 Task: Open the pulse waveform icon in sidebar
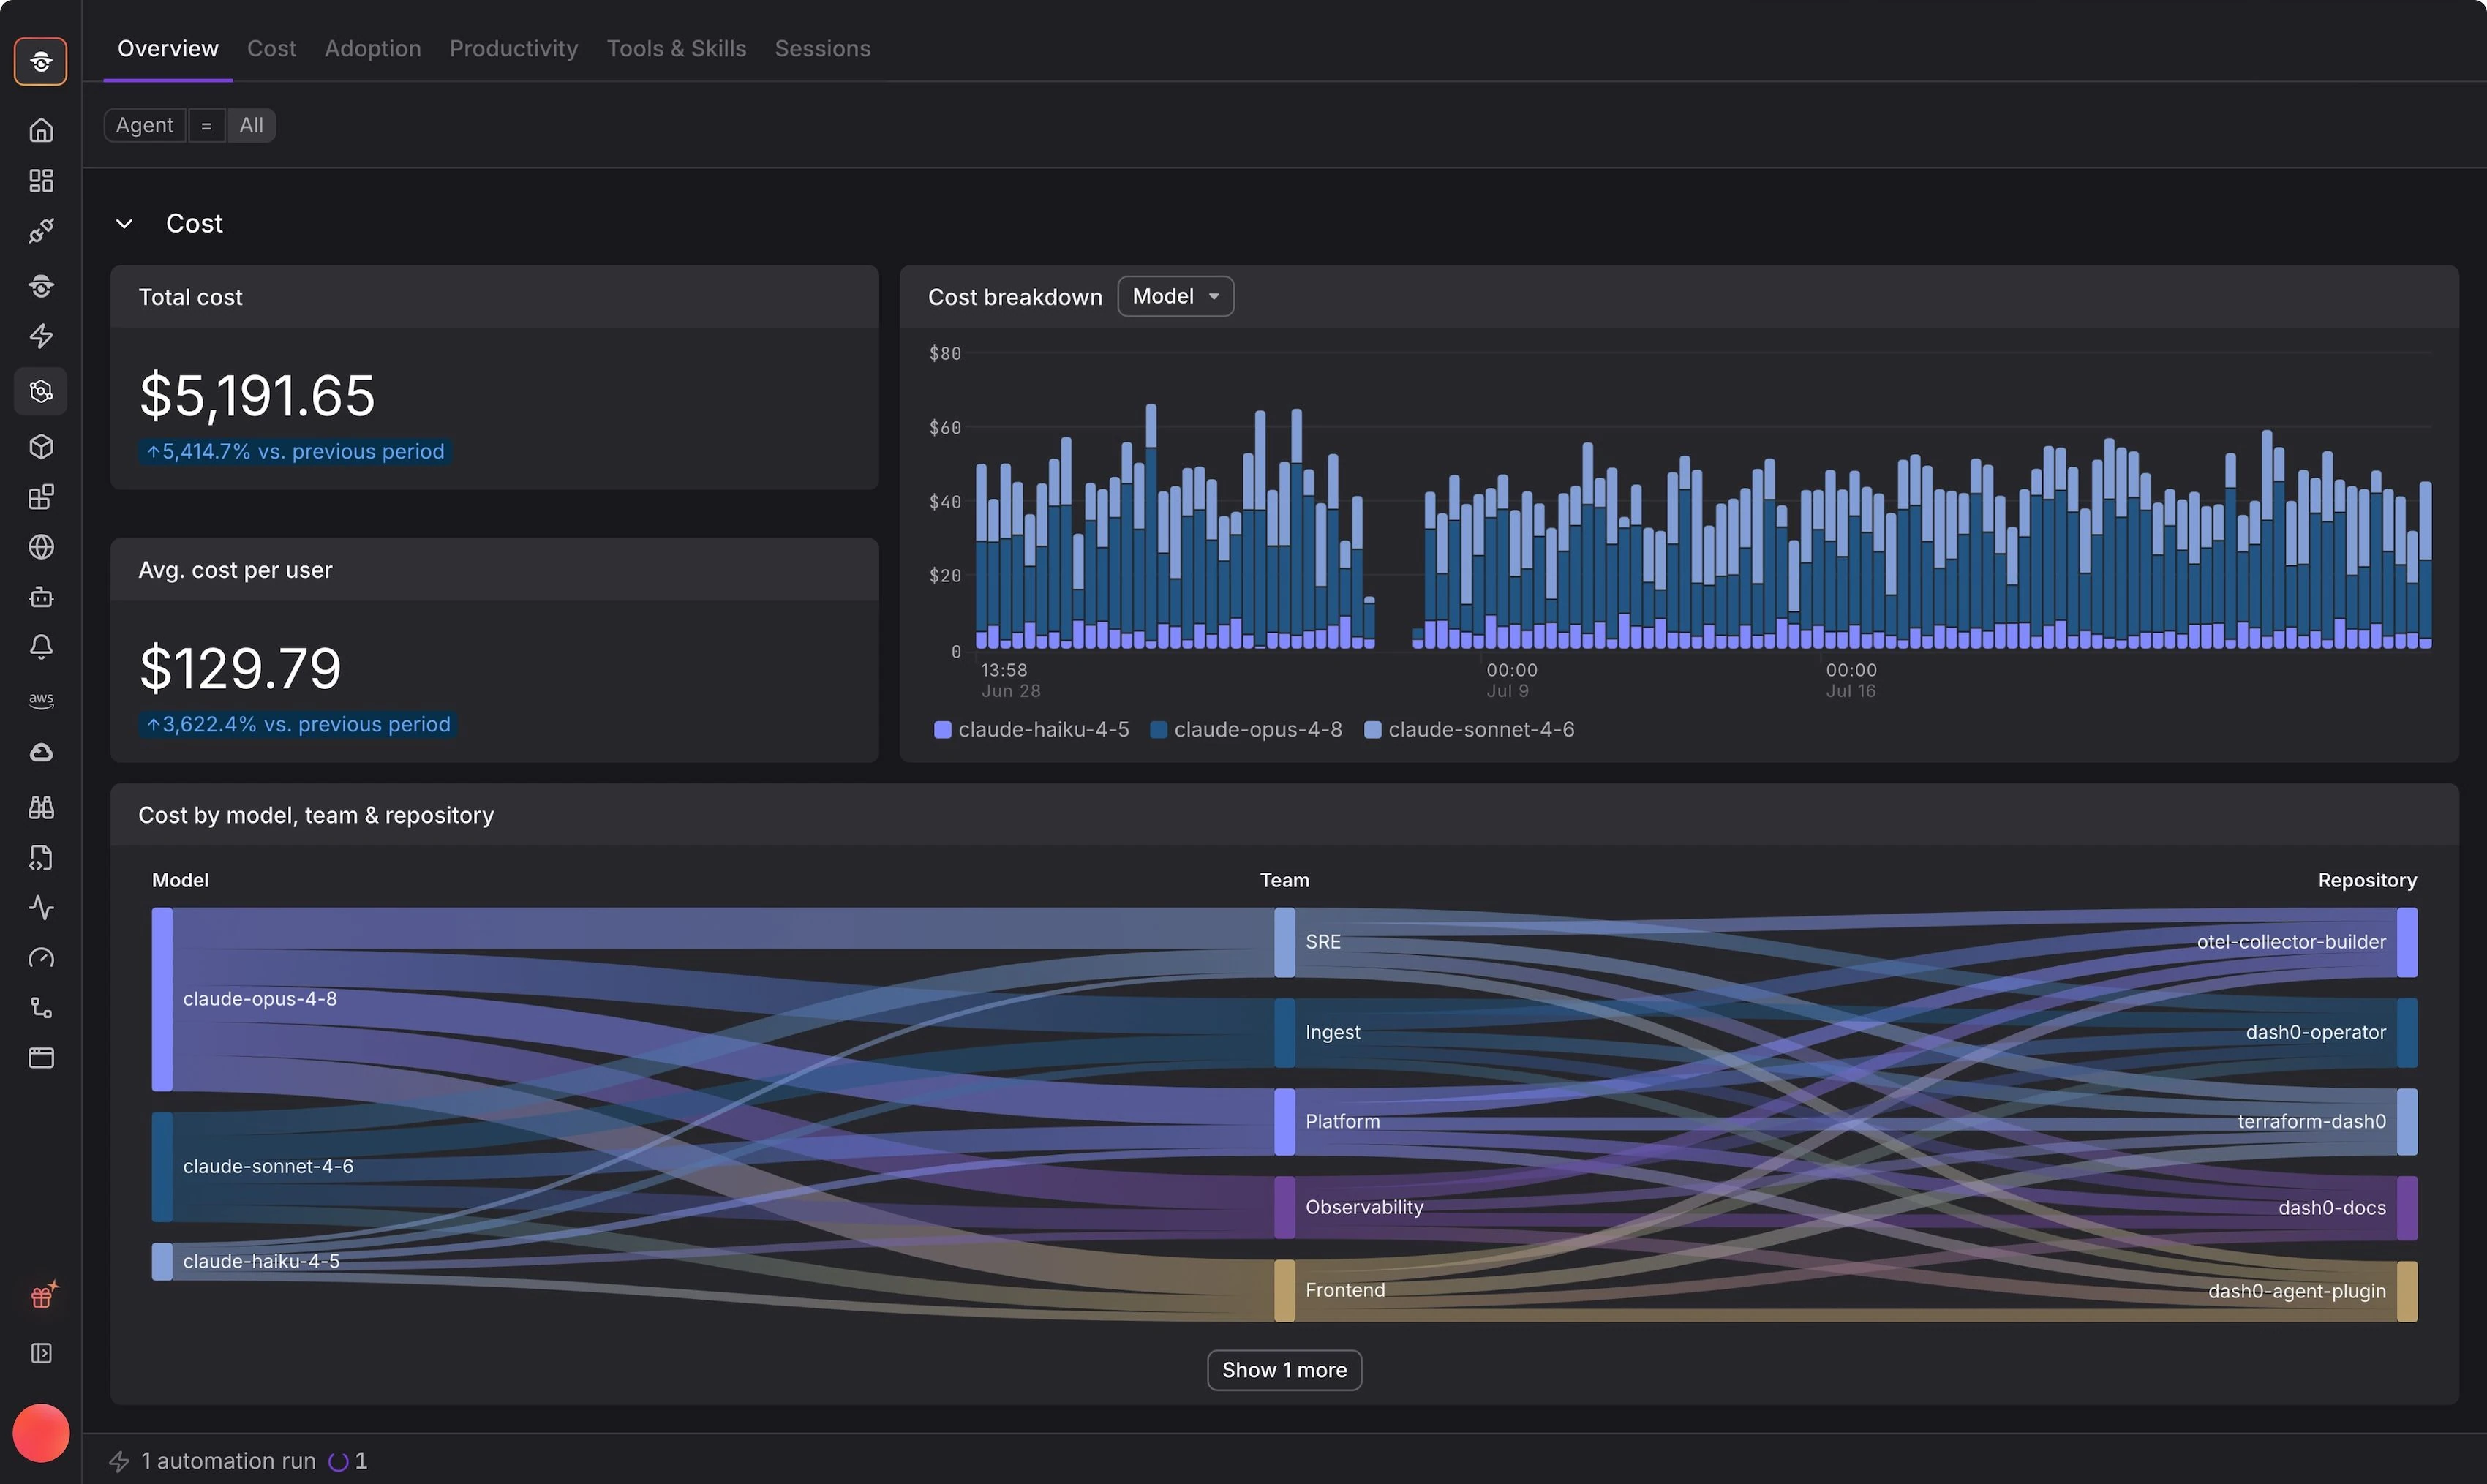tap(41, 908)
